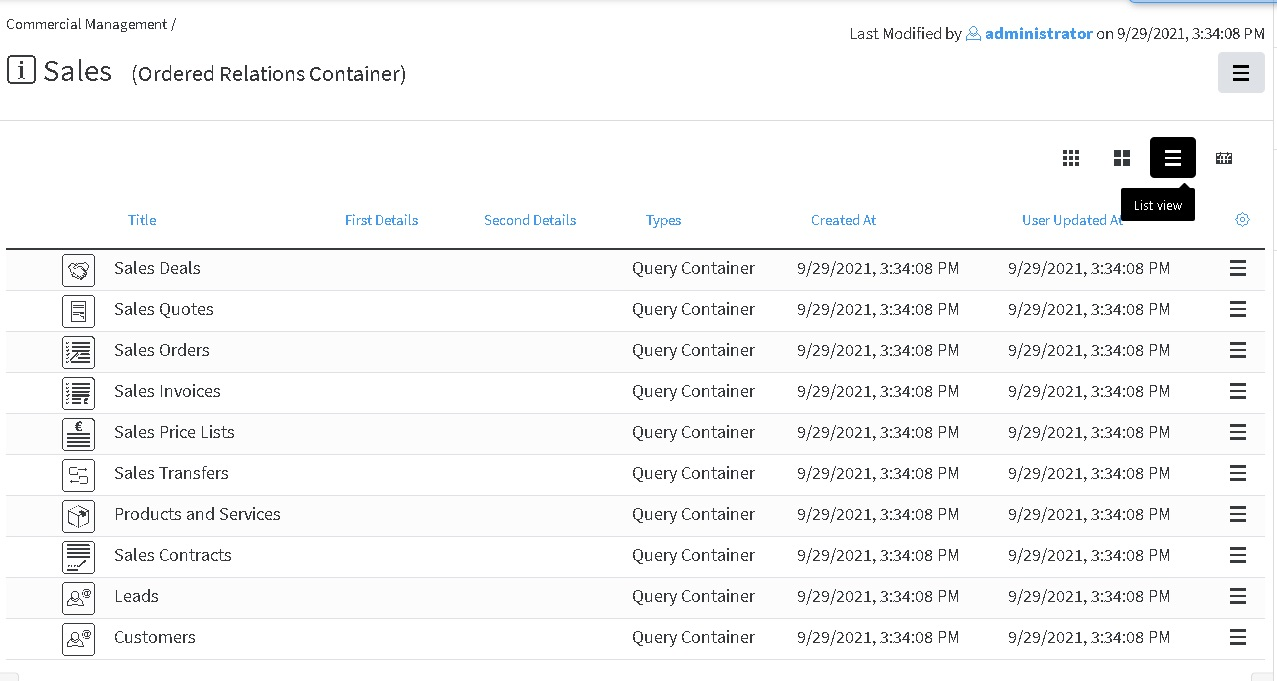Click the info icon beside Sales heading

click(x=21, y=70)
